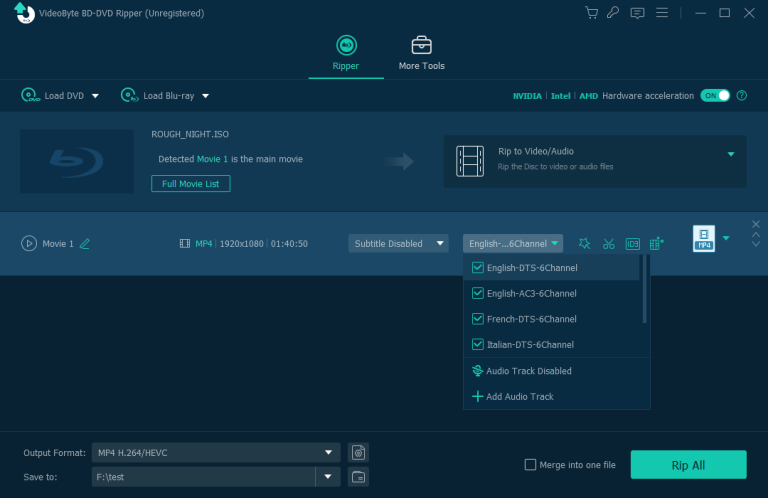Screen dimensions: 768x498
Task: Collapse the English-...6Channel audio dropdown
Action: (x=513, y=243)
